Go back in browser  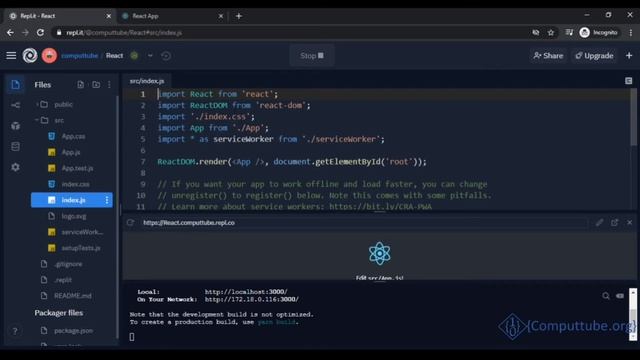click(x=10, y=32)
